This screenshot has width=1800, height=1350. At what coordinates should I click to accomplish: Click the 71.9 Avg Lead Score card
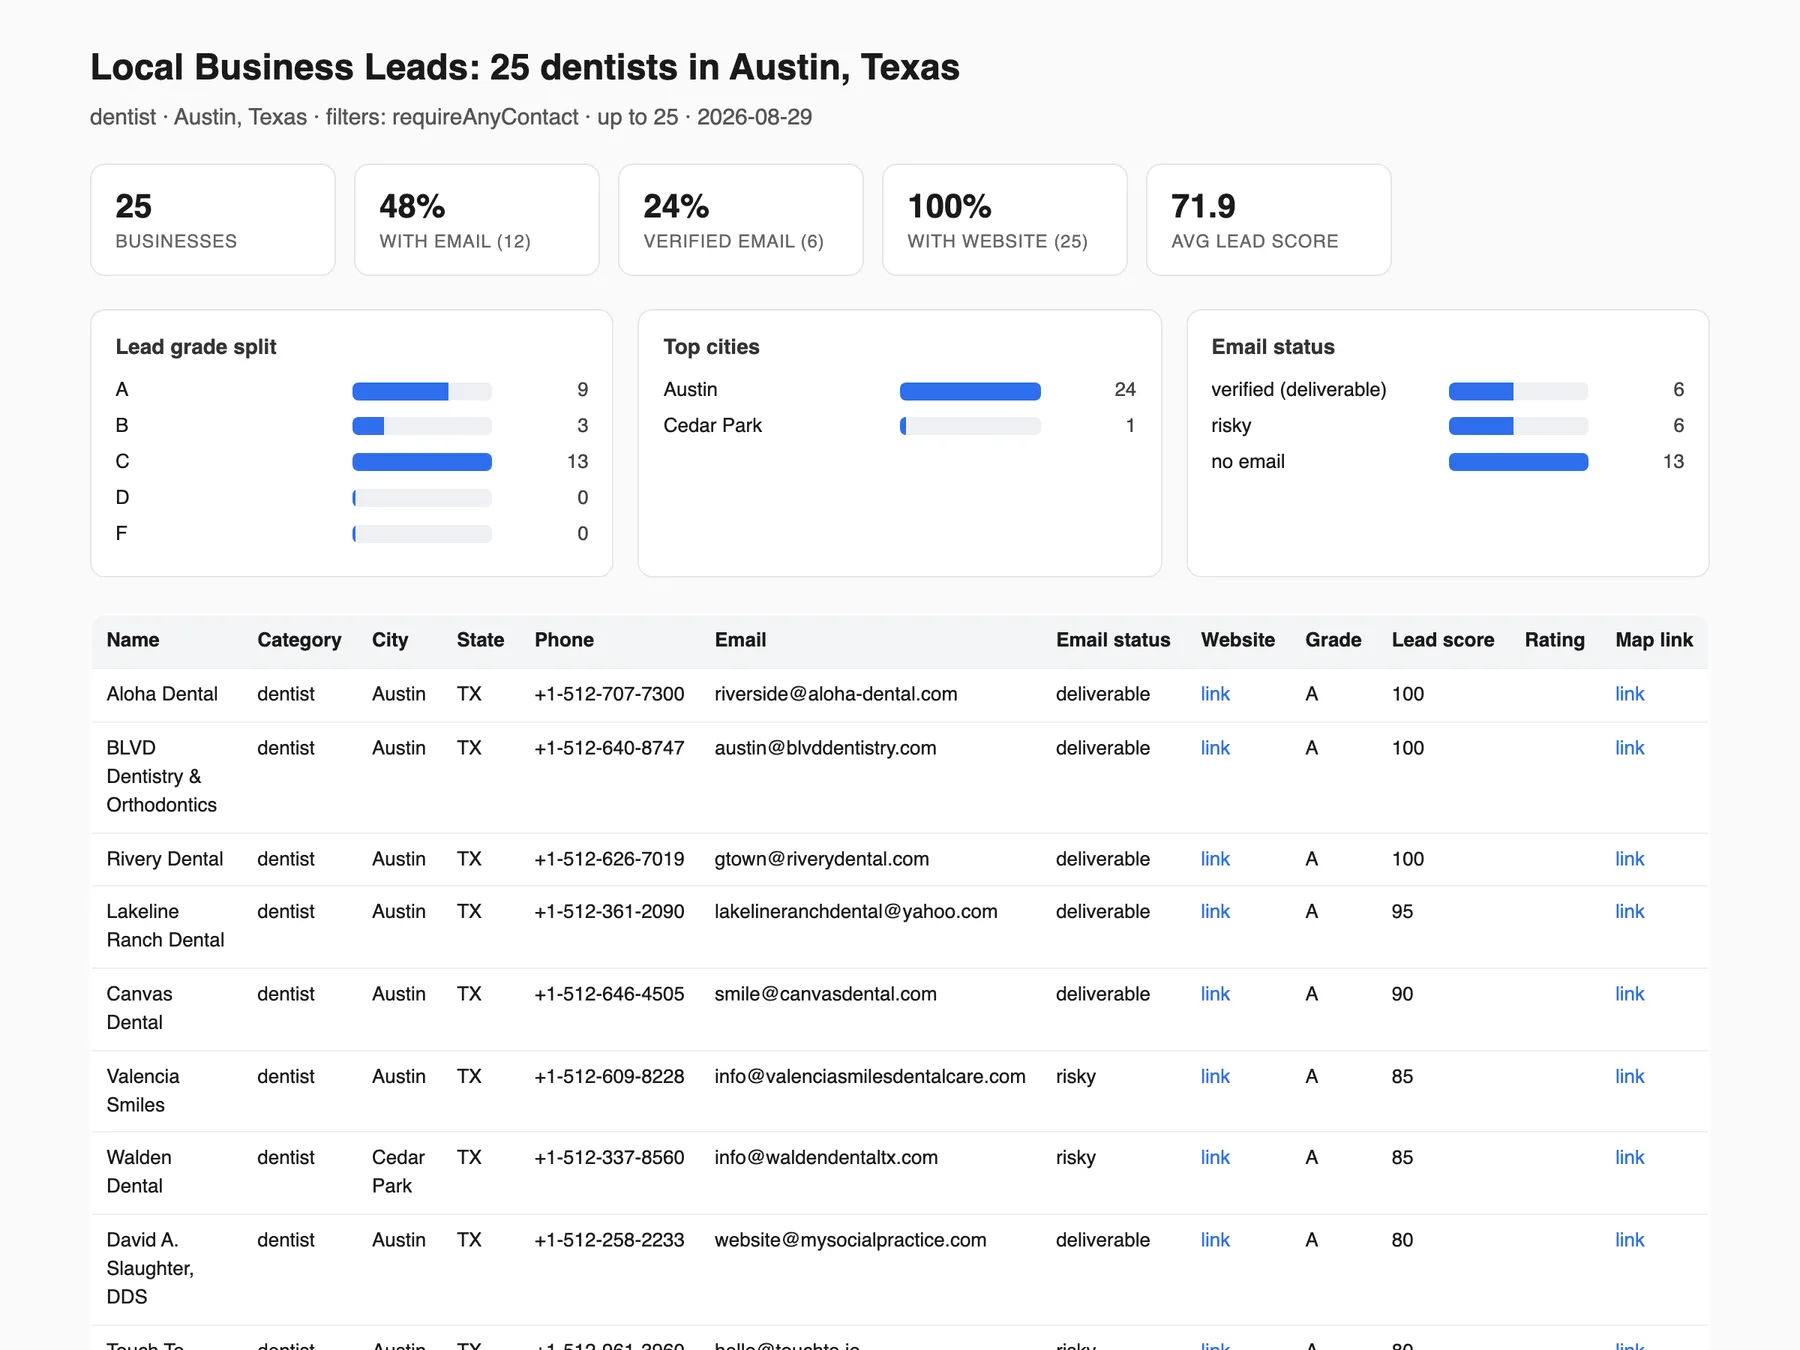(x=1269, y=220)
